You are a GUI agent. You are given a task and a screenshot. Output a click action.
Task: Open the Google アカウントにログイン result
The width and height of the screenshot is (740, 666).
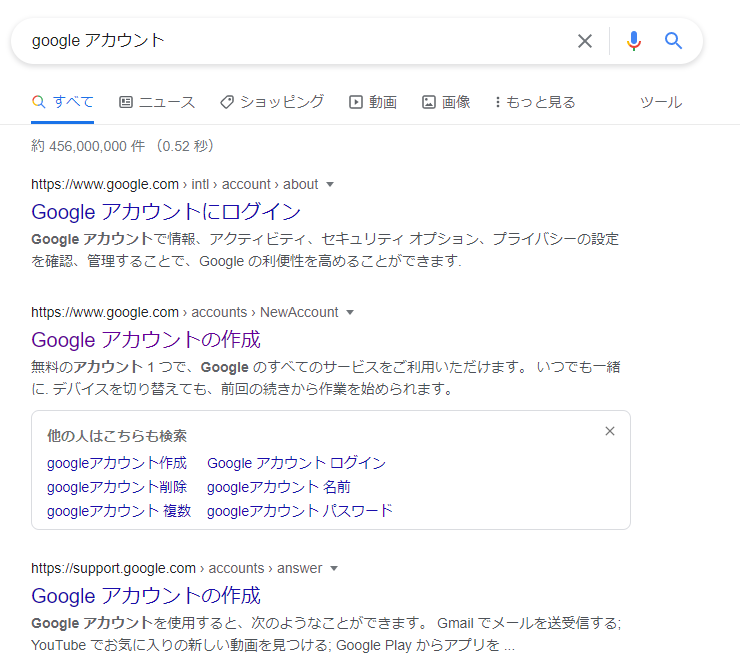click(166, 211)
